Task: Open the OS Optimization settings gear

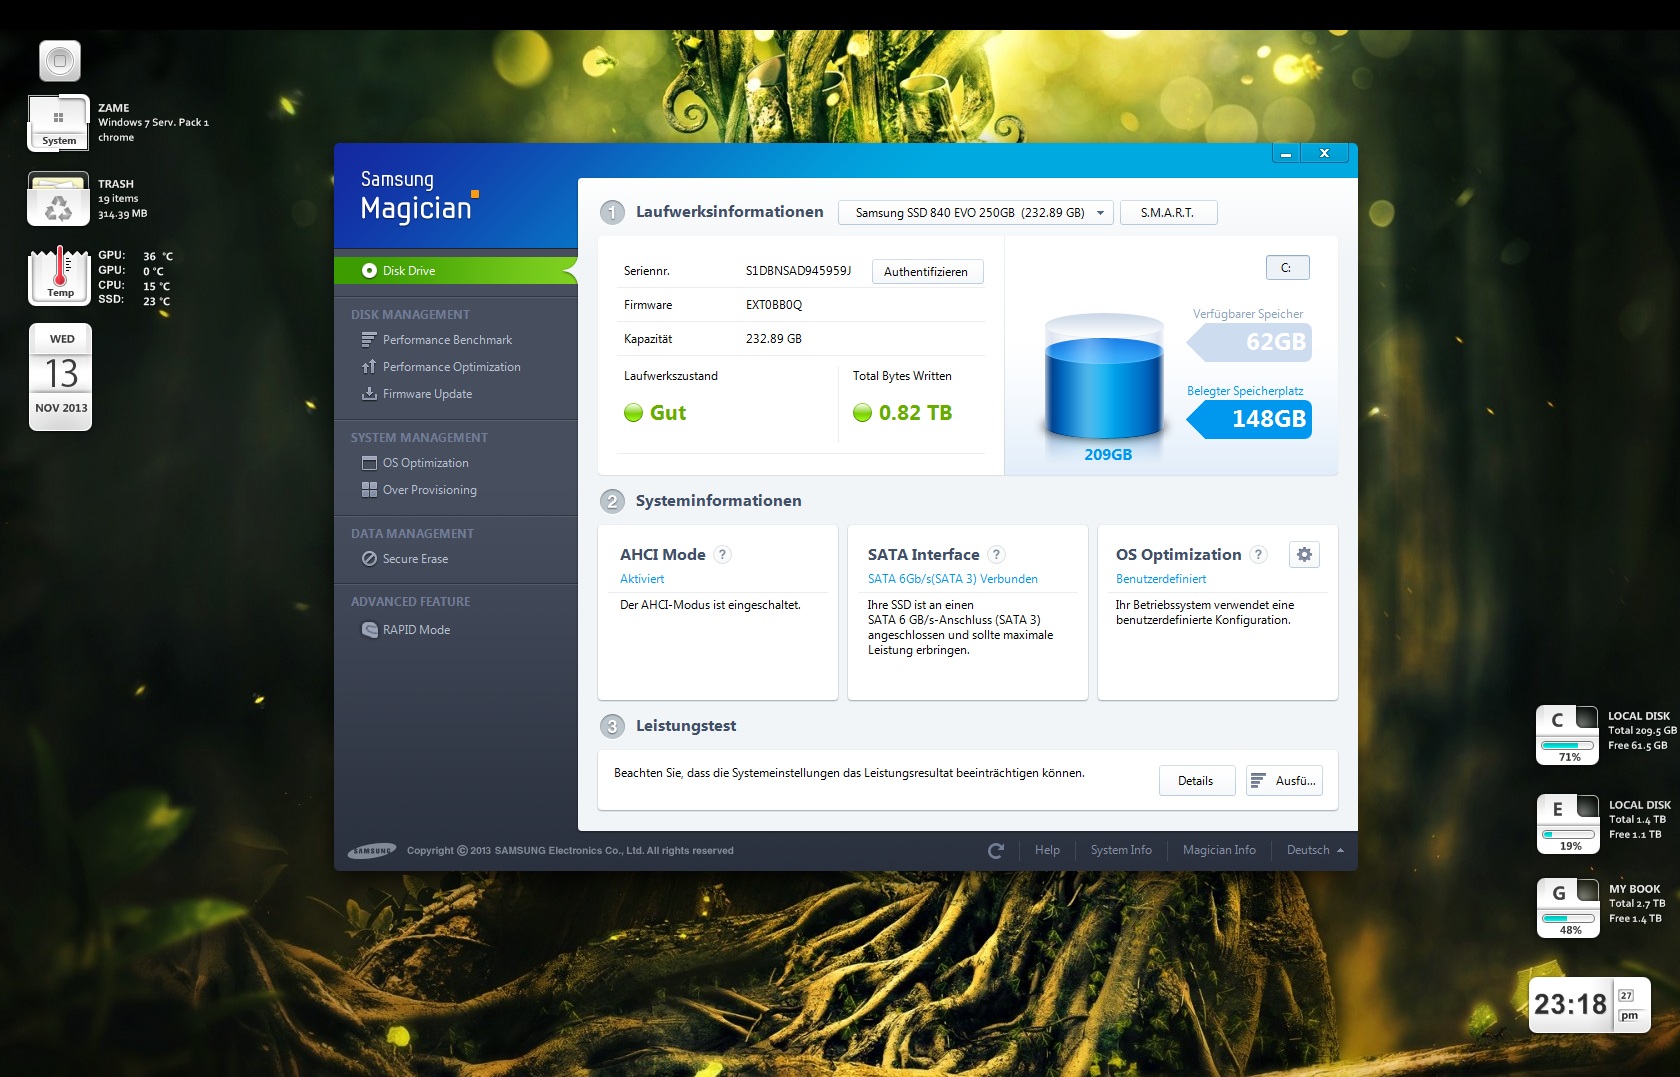Action: pyautogui.click(x=1304, y=554)
